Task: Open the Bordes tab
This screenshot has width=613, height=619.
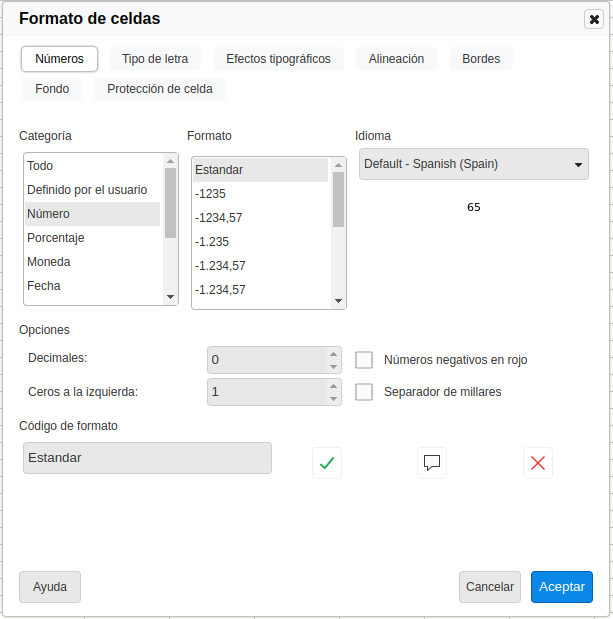Action: point(481,59)
